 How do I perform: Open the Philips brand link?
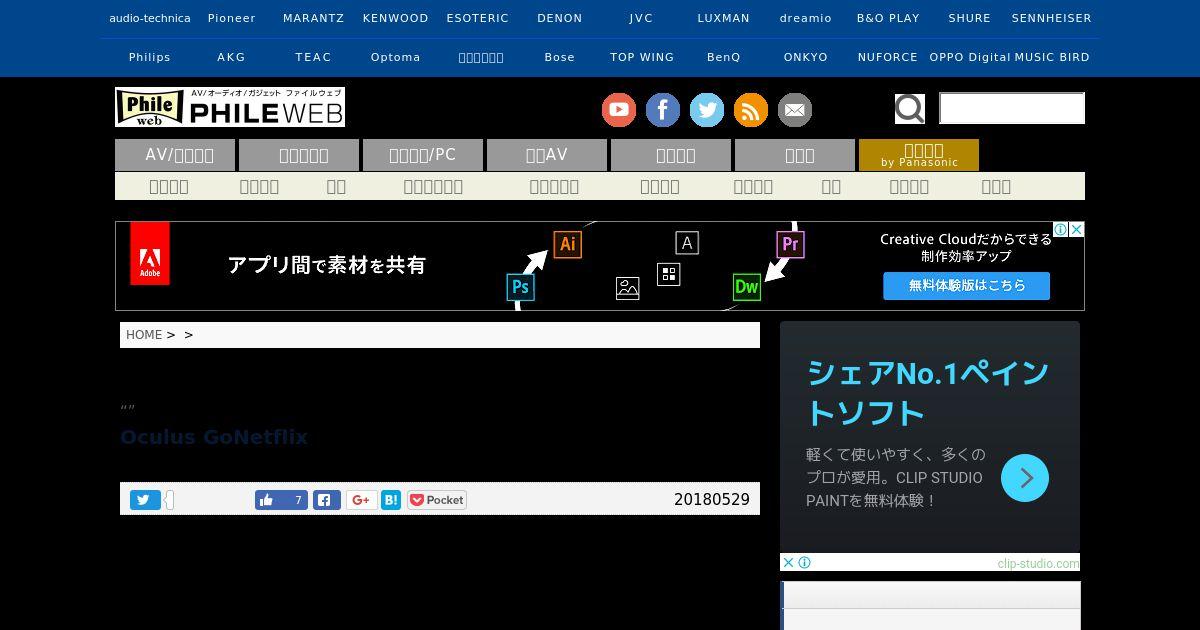coord(150,57)
